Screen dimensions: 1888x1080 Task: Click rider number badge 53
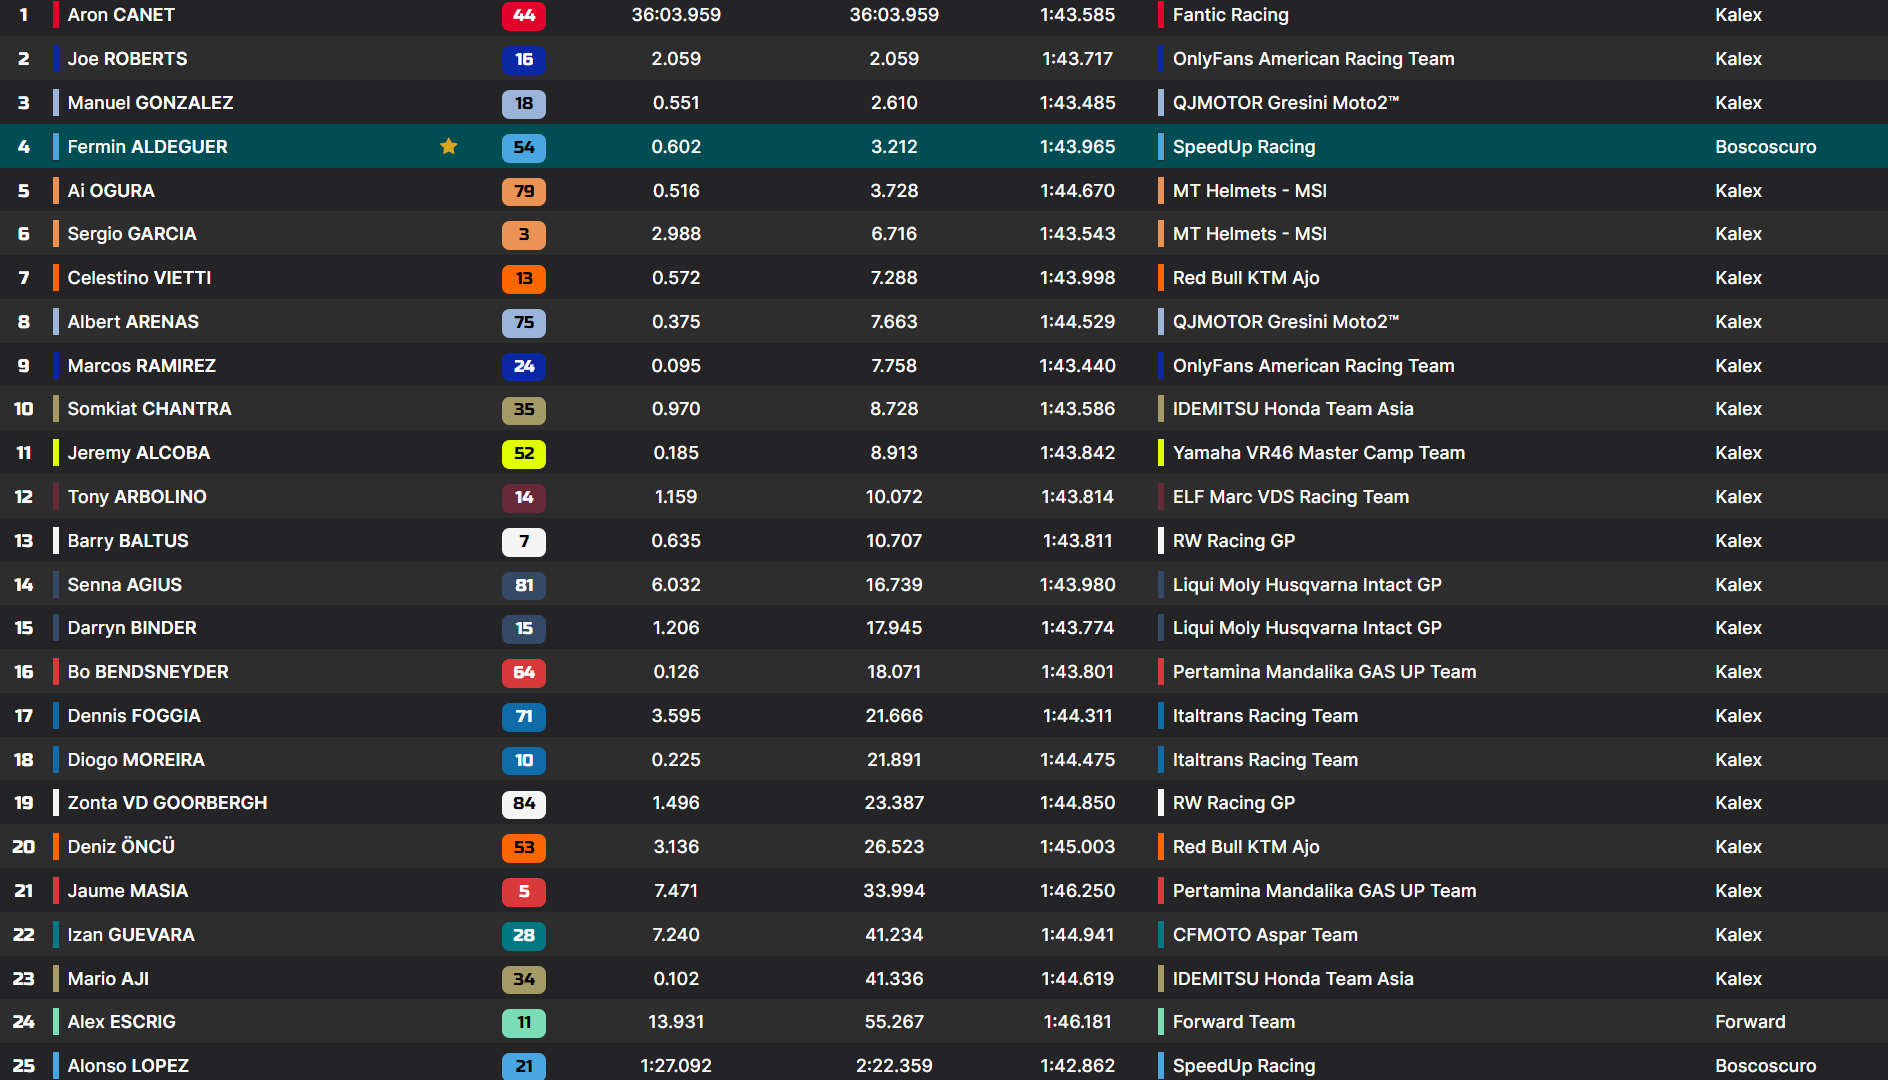coord(524,847)
